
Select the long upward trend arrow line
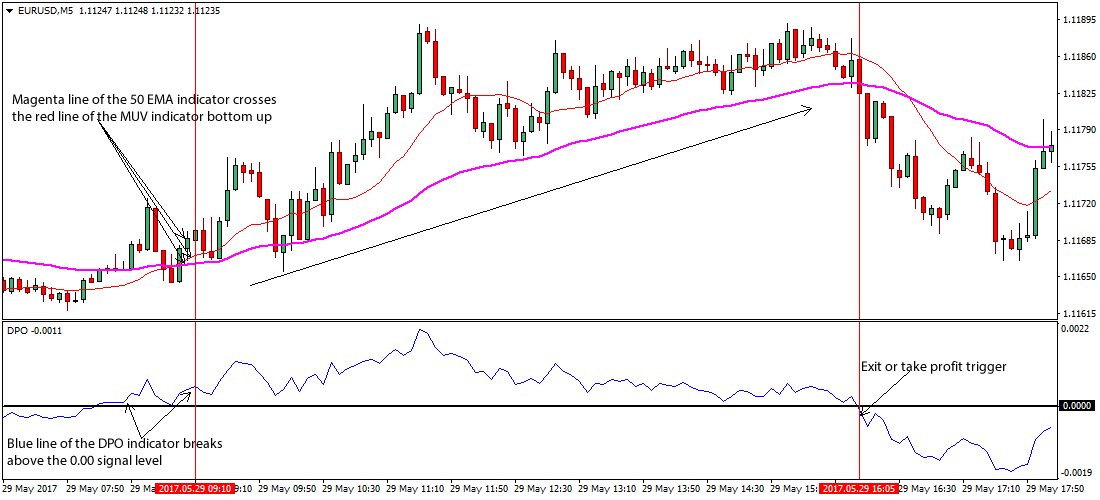pos(530,196)
